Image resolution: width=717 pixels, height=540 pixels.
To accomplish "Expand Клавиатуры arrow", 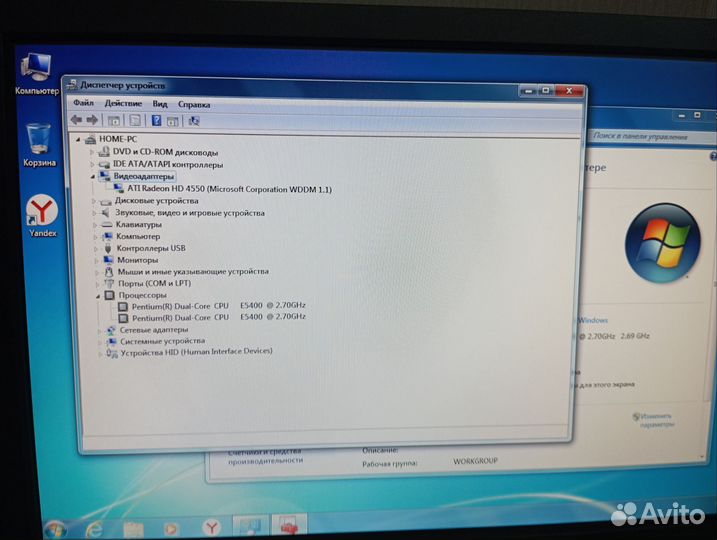I will point(95,225).
